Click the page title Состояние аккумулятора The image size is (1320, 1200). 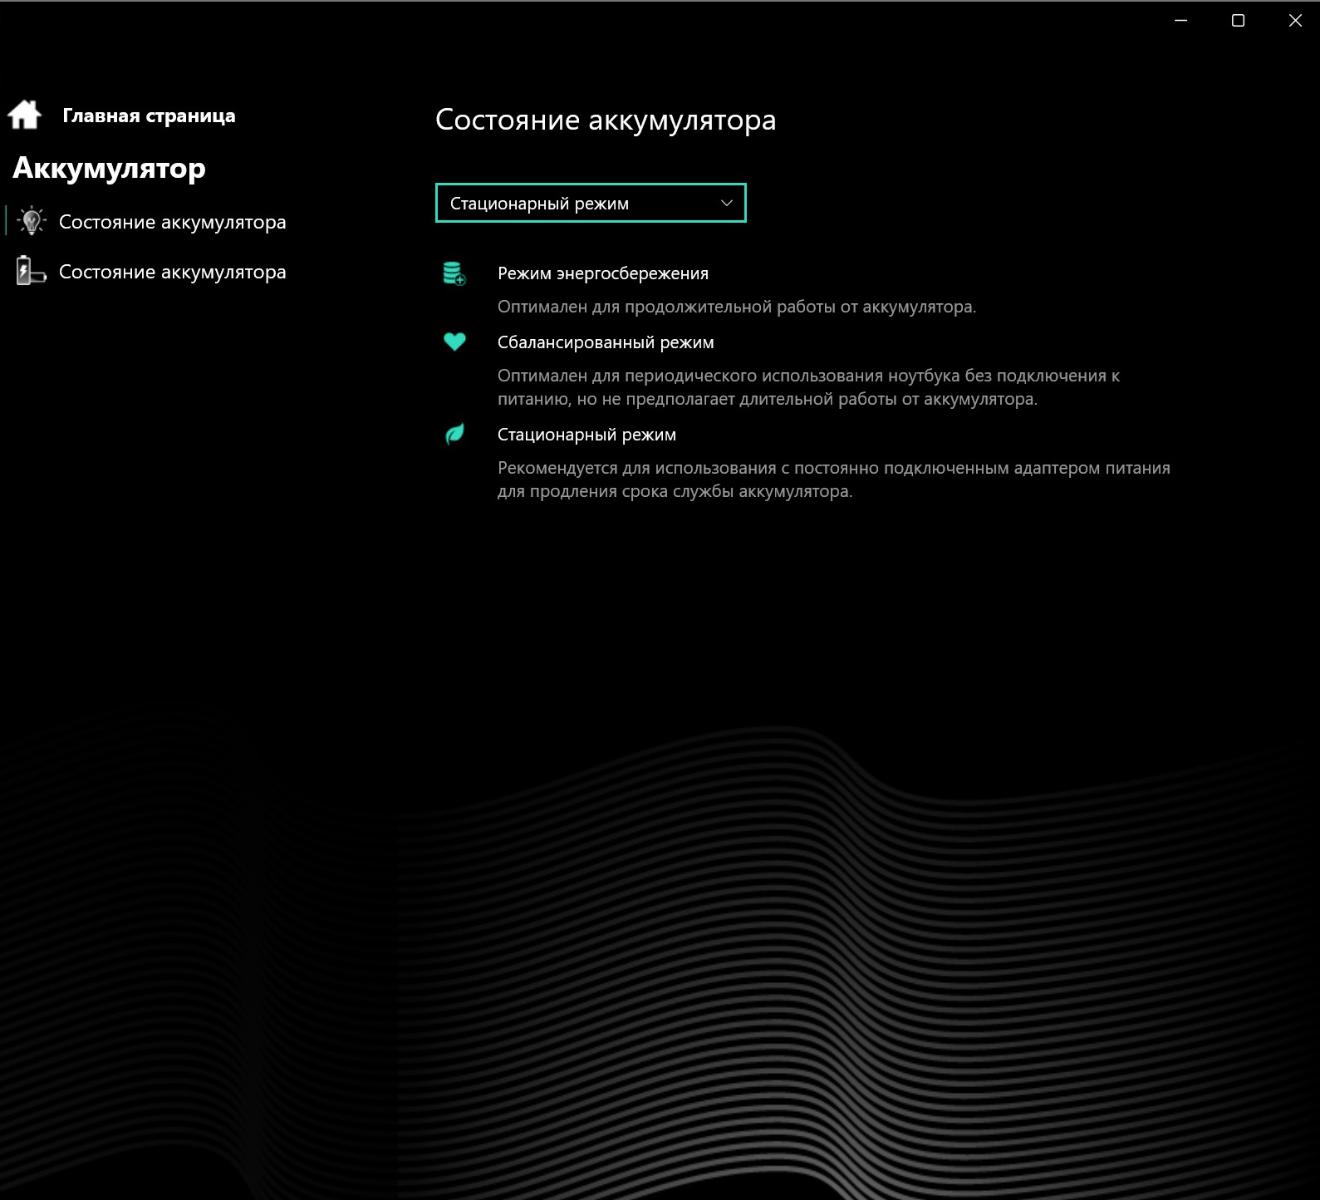tap(606, 120)
